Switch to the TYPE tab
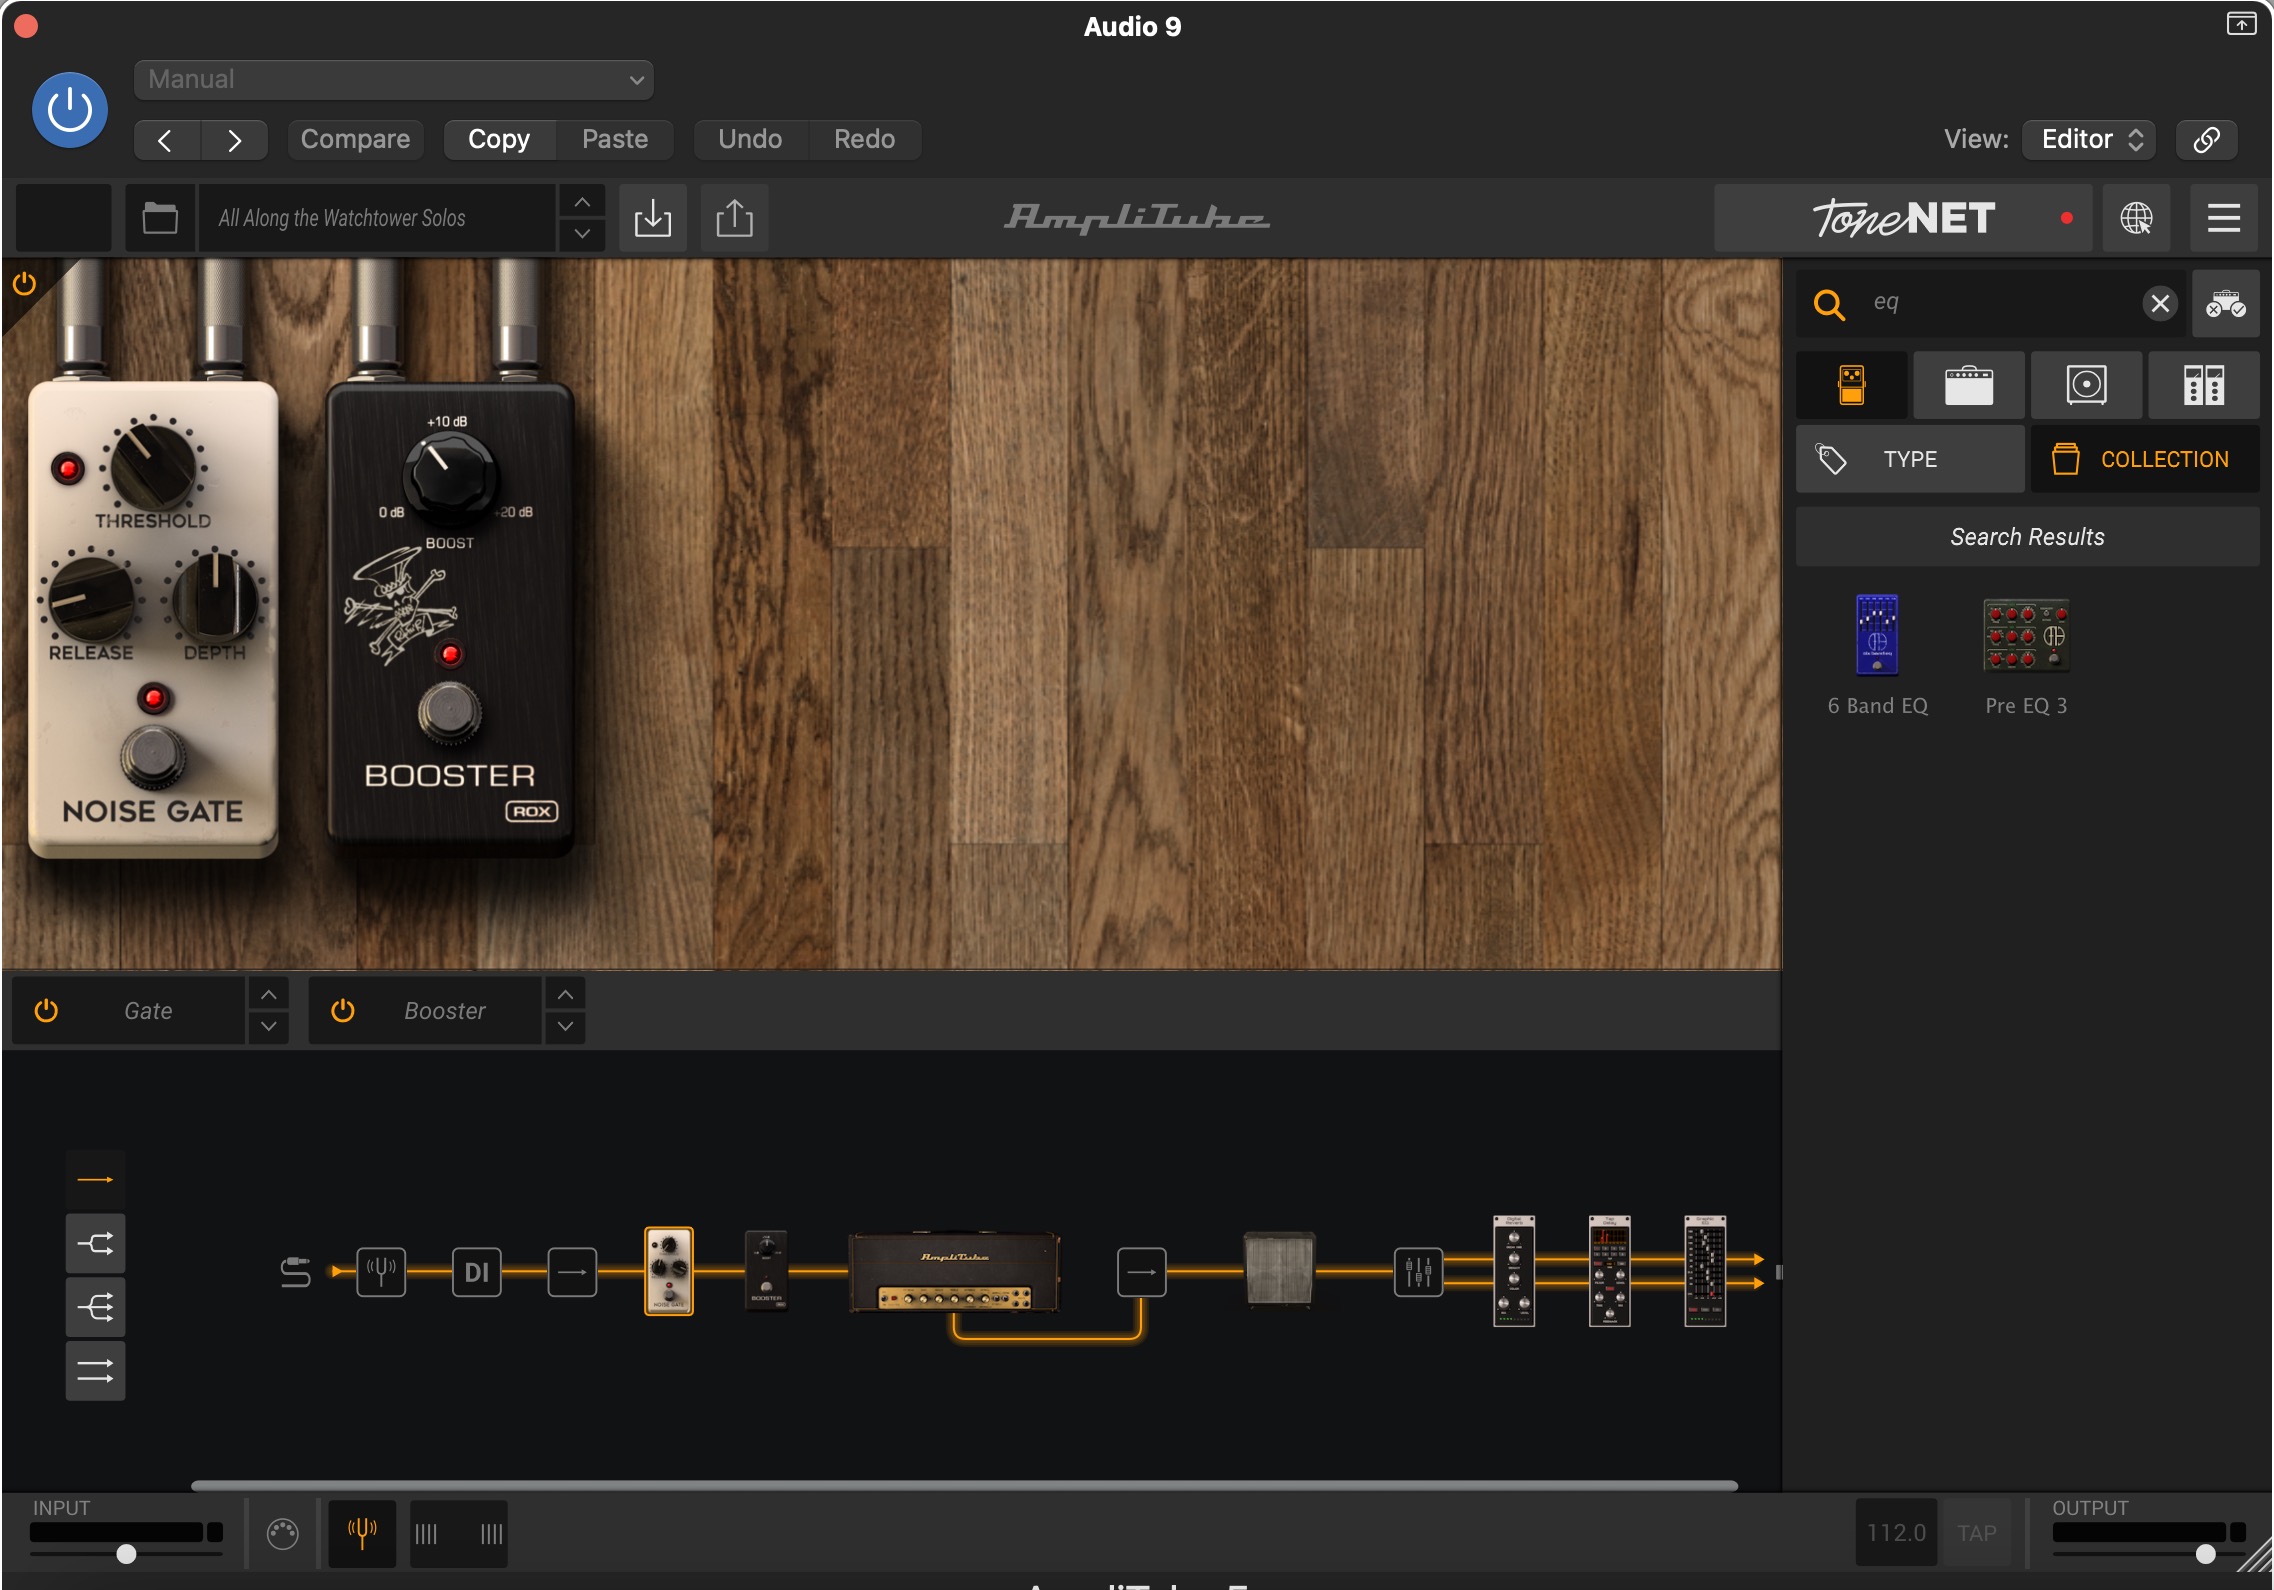 tap(1910, 459)
